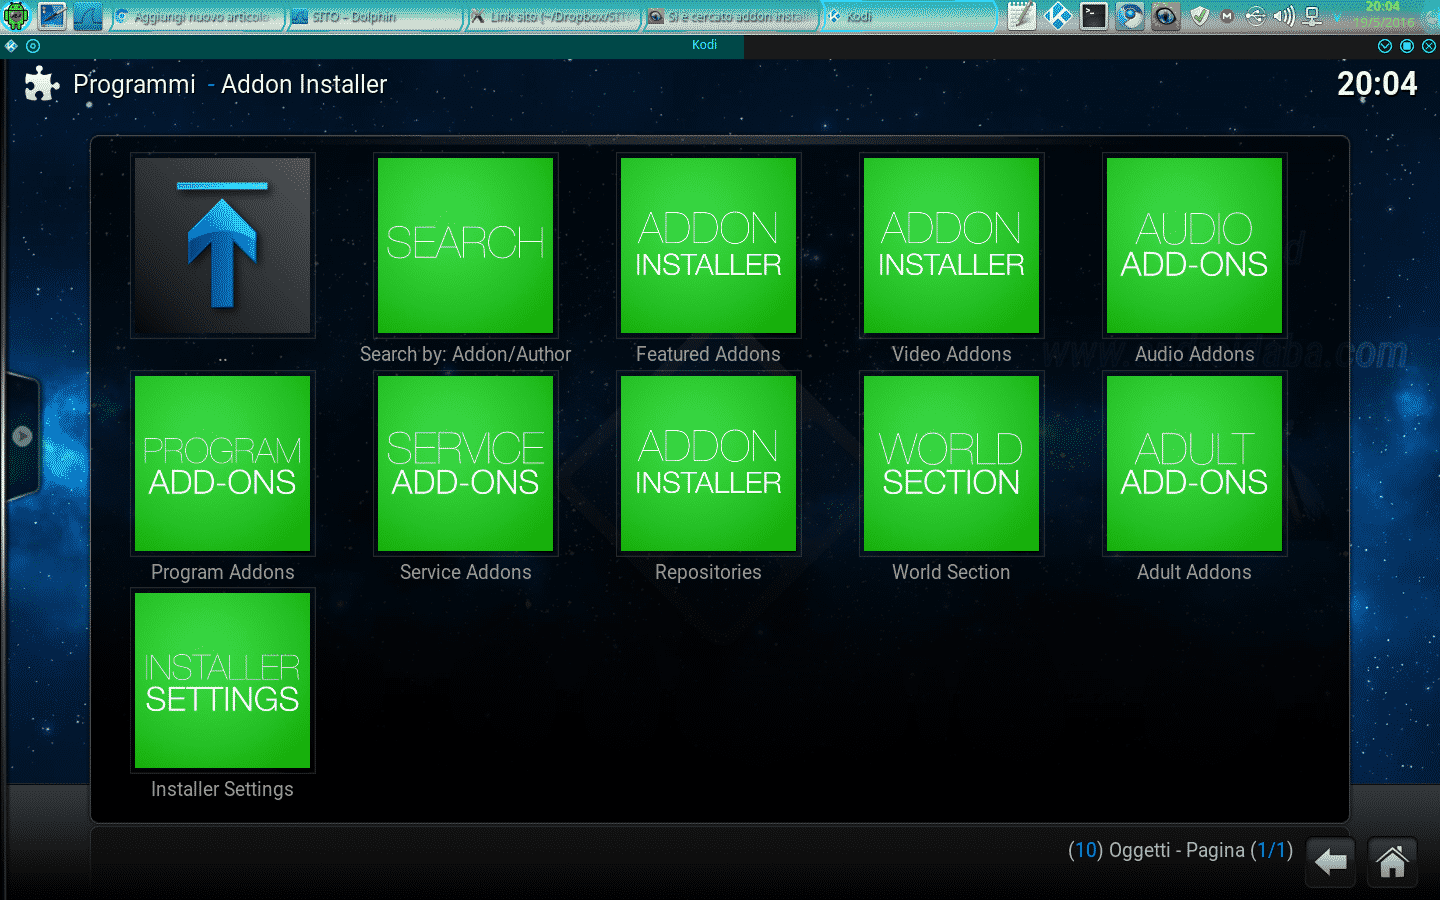Click the 'Video Addons' label
This screenshot has height=900, width=1440.
951,354
